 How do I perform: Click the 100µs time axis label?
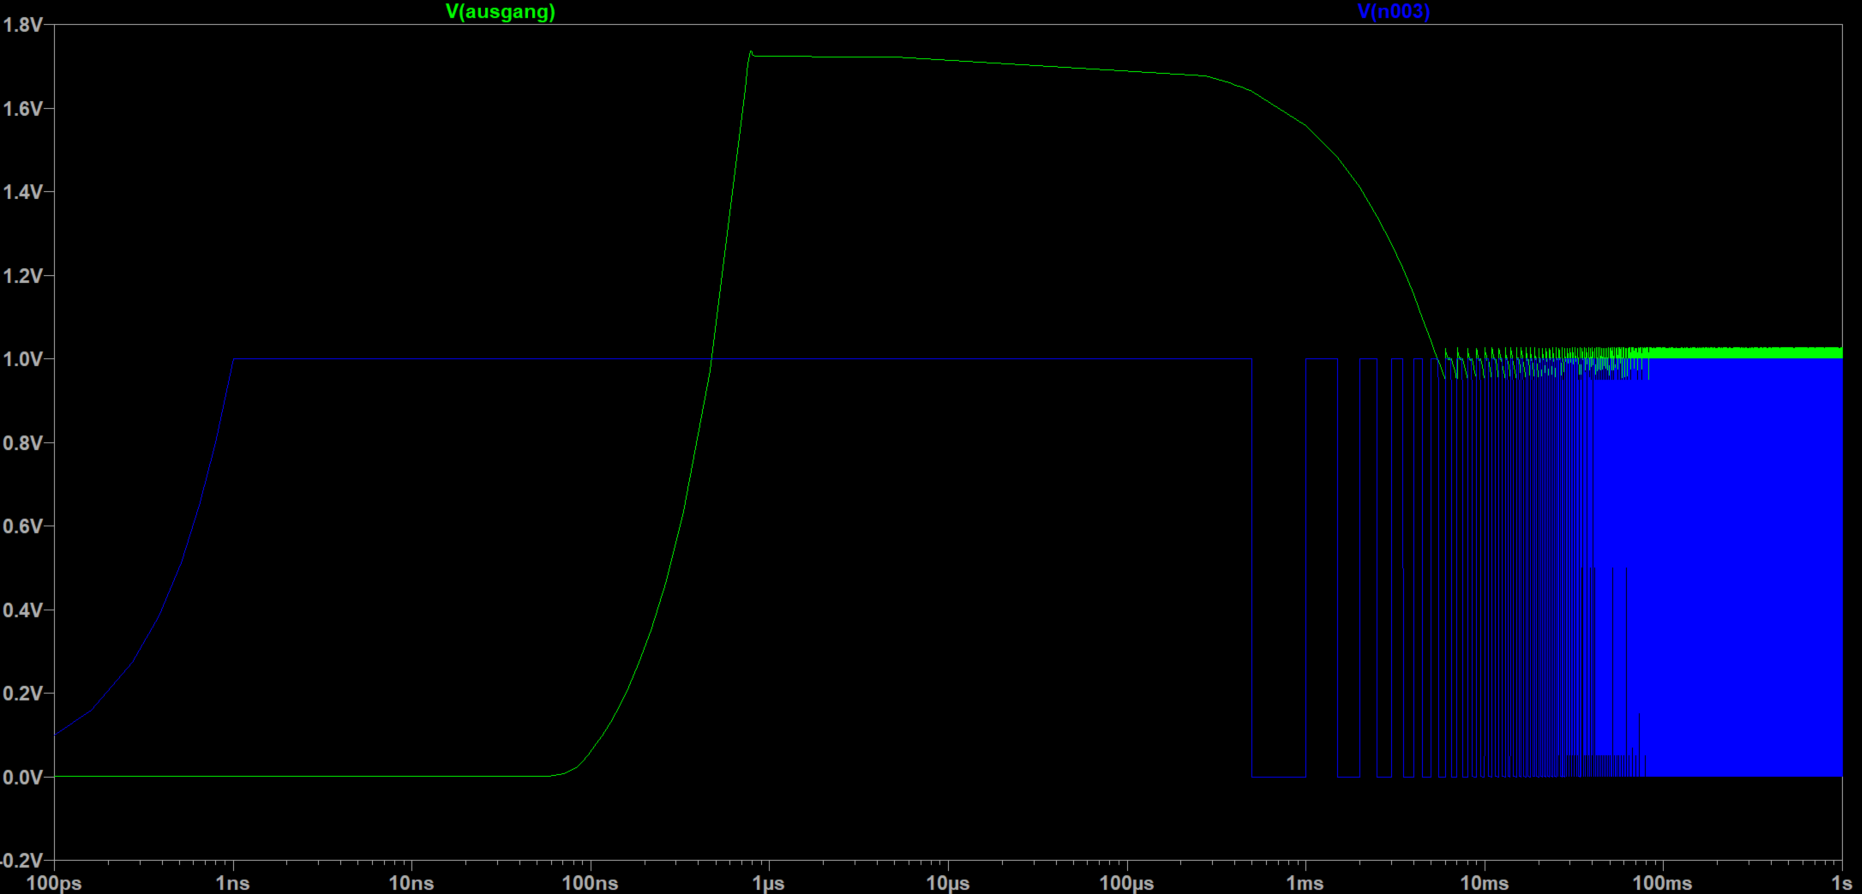pyautogui.click(x=1127, y=883)
